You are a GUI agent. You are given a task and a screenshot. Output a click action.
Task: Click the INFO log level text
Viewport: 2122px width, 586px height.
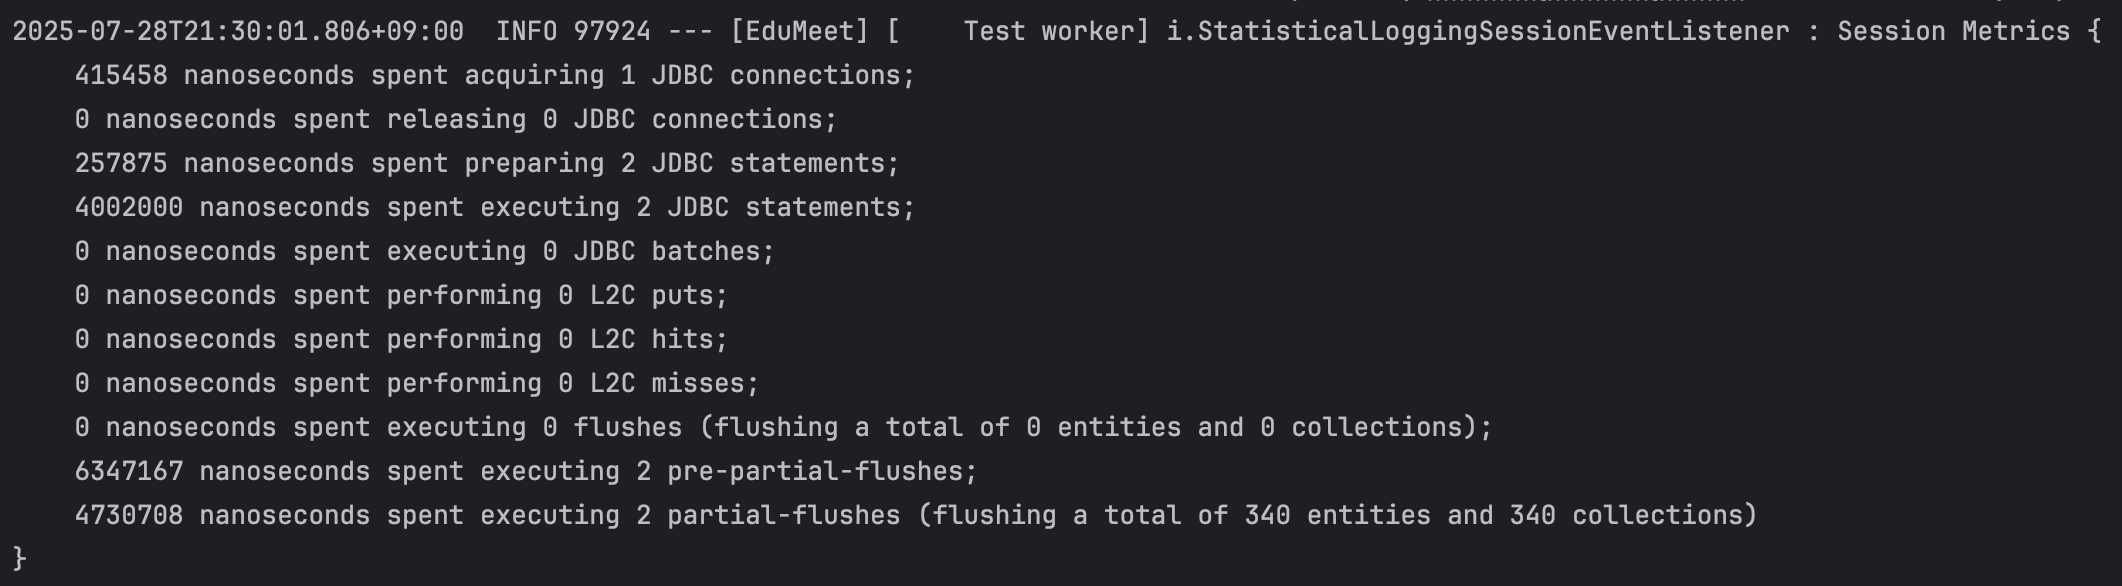(526, 32)
